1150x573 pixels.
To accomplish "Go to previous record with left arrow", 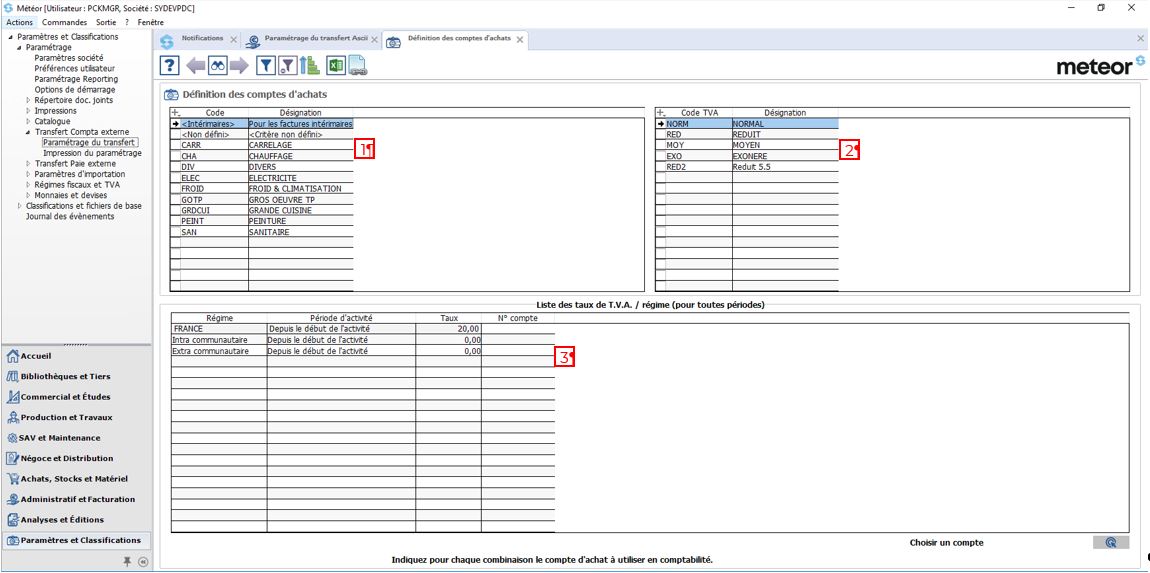I will 196,66.
